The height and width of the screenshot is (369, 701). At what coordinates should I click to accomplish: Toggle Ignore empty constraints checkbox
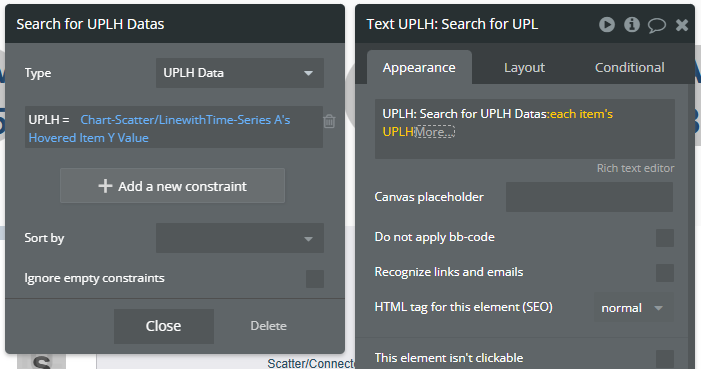315,279
